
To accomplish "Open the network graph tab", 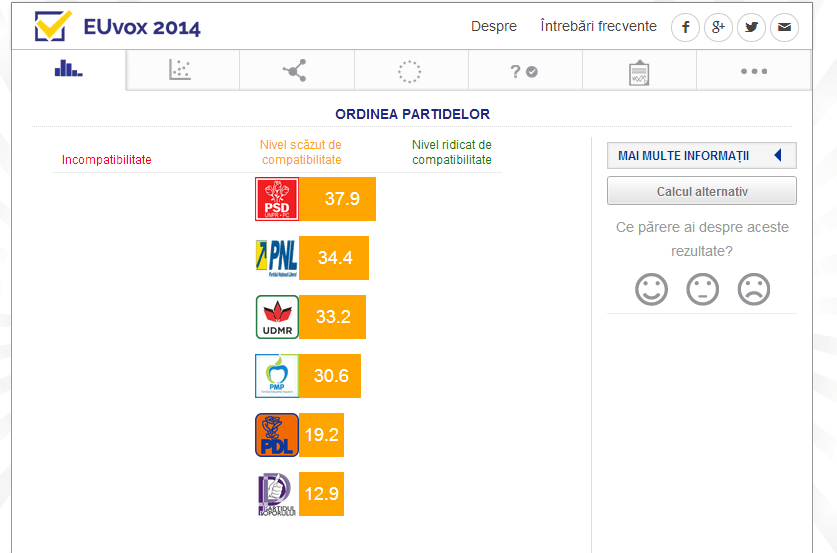I will (297, 70).
